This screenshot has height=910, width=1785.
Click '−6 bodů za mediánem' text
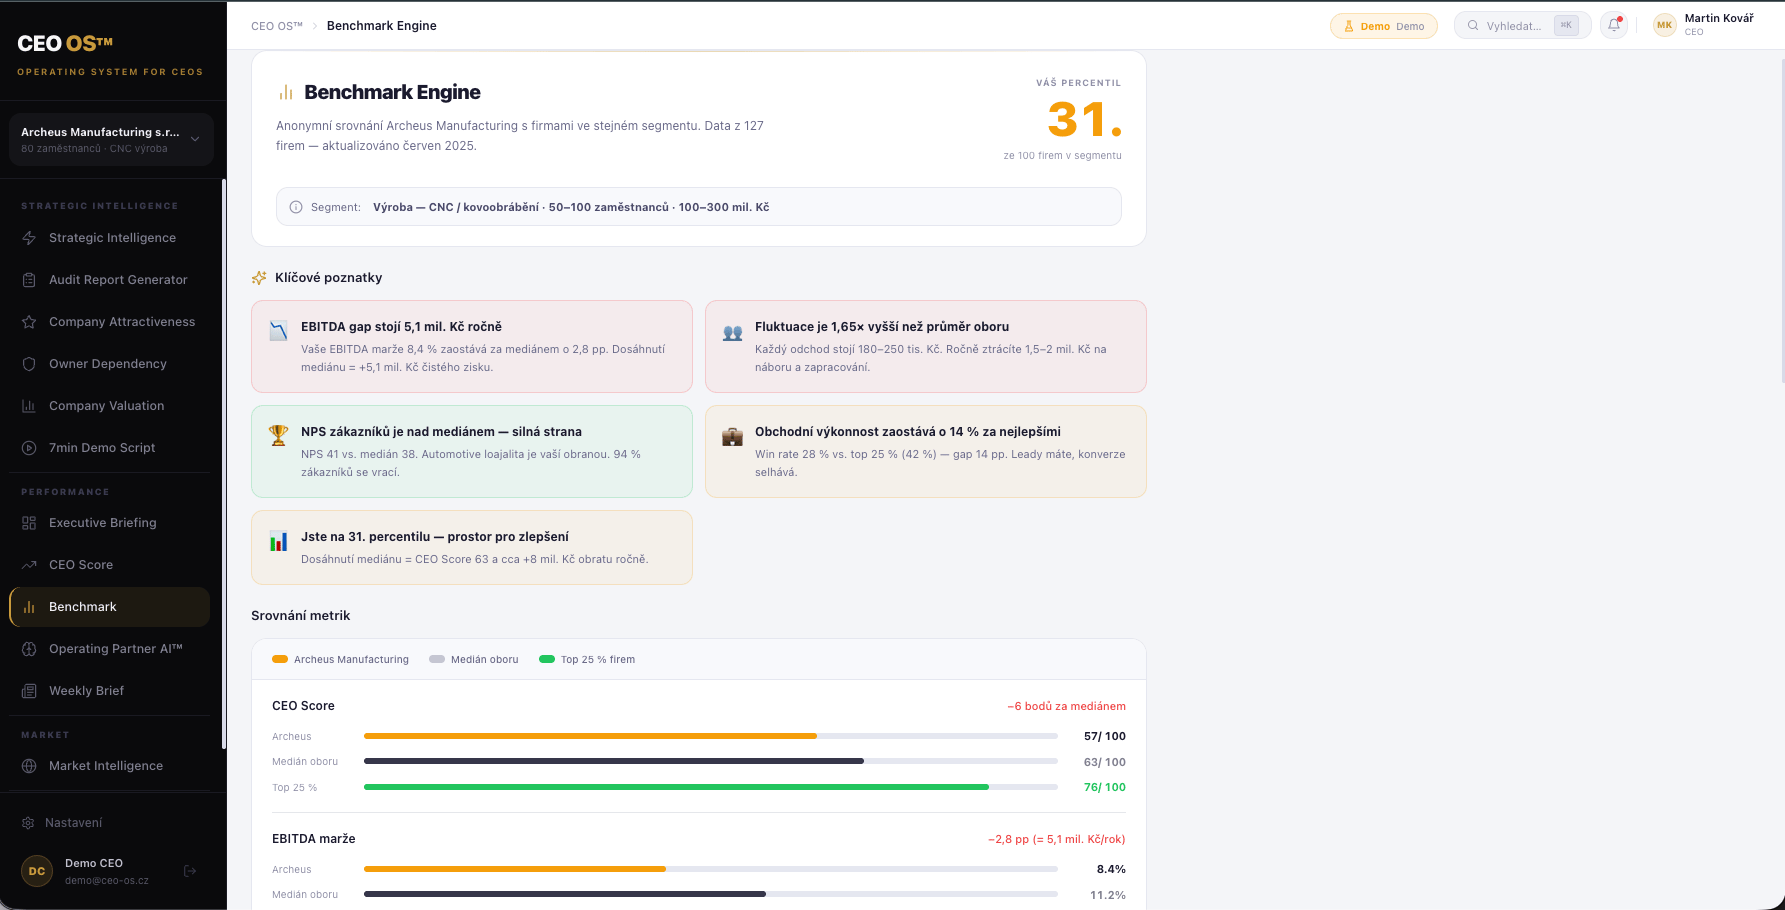pyautogui.click(x=1066, y=706)
